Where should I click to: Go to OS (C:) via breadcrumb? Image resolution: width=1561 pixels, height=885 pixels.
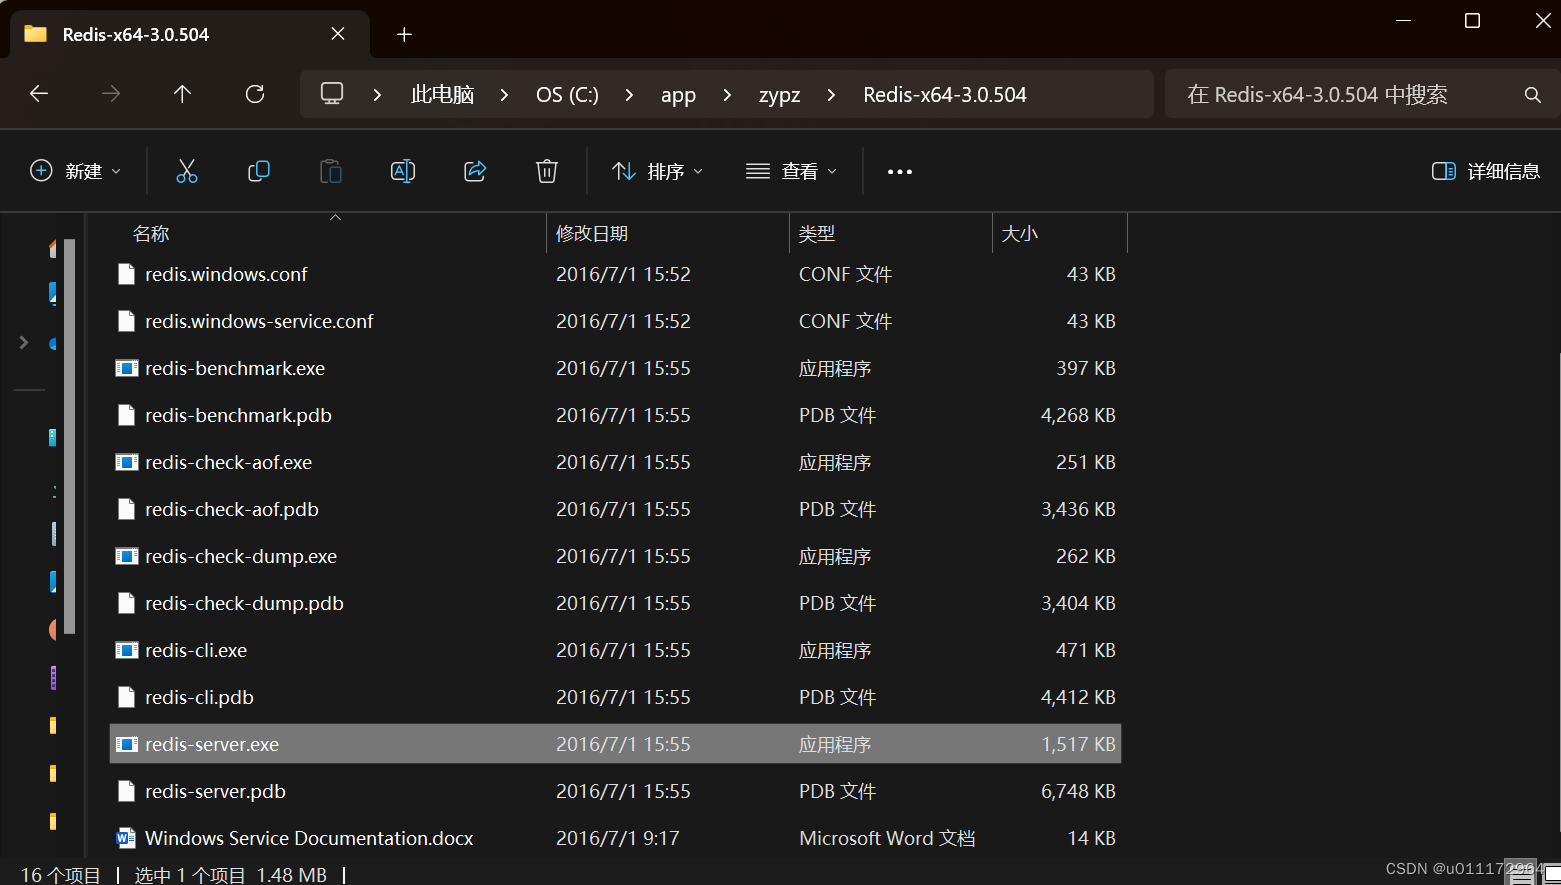[x=566, y=93]
